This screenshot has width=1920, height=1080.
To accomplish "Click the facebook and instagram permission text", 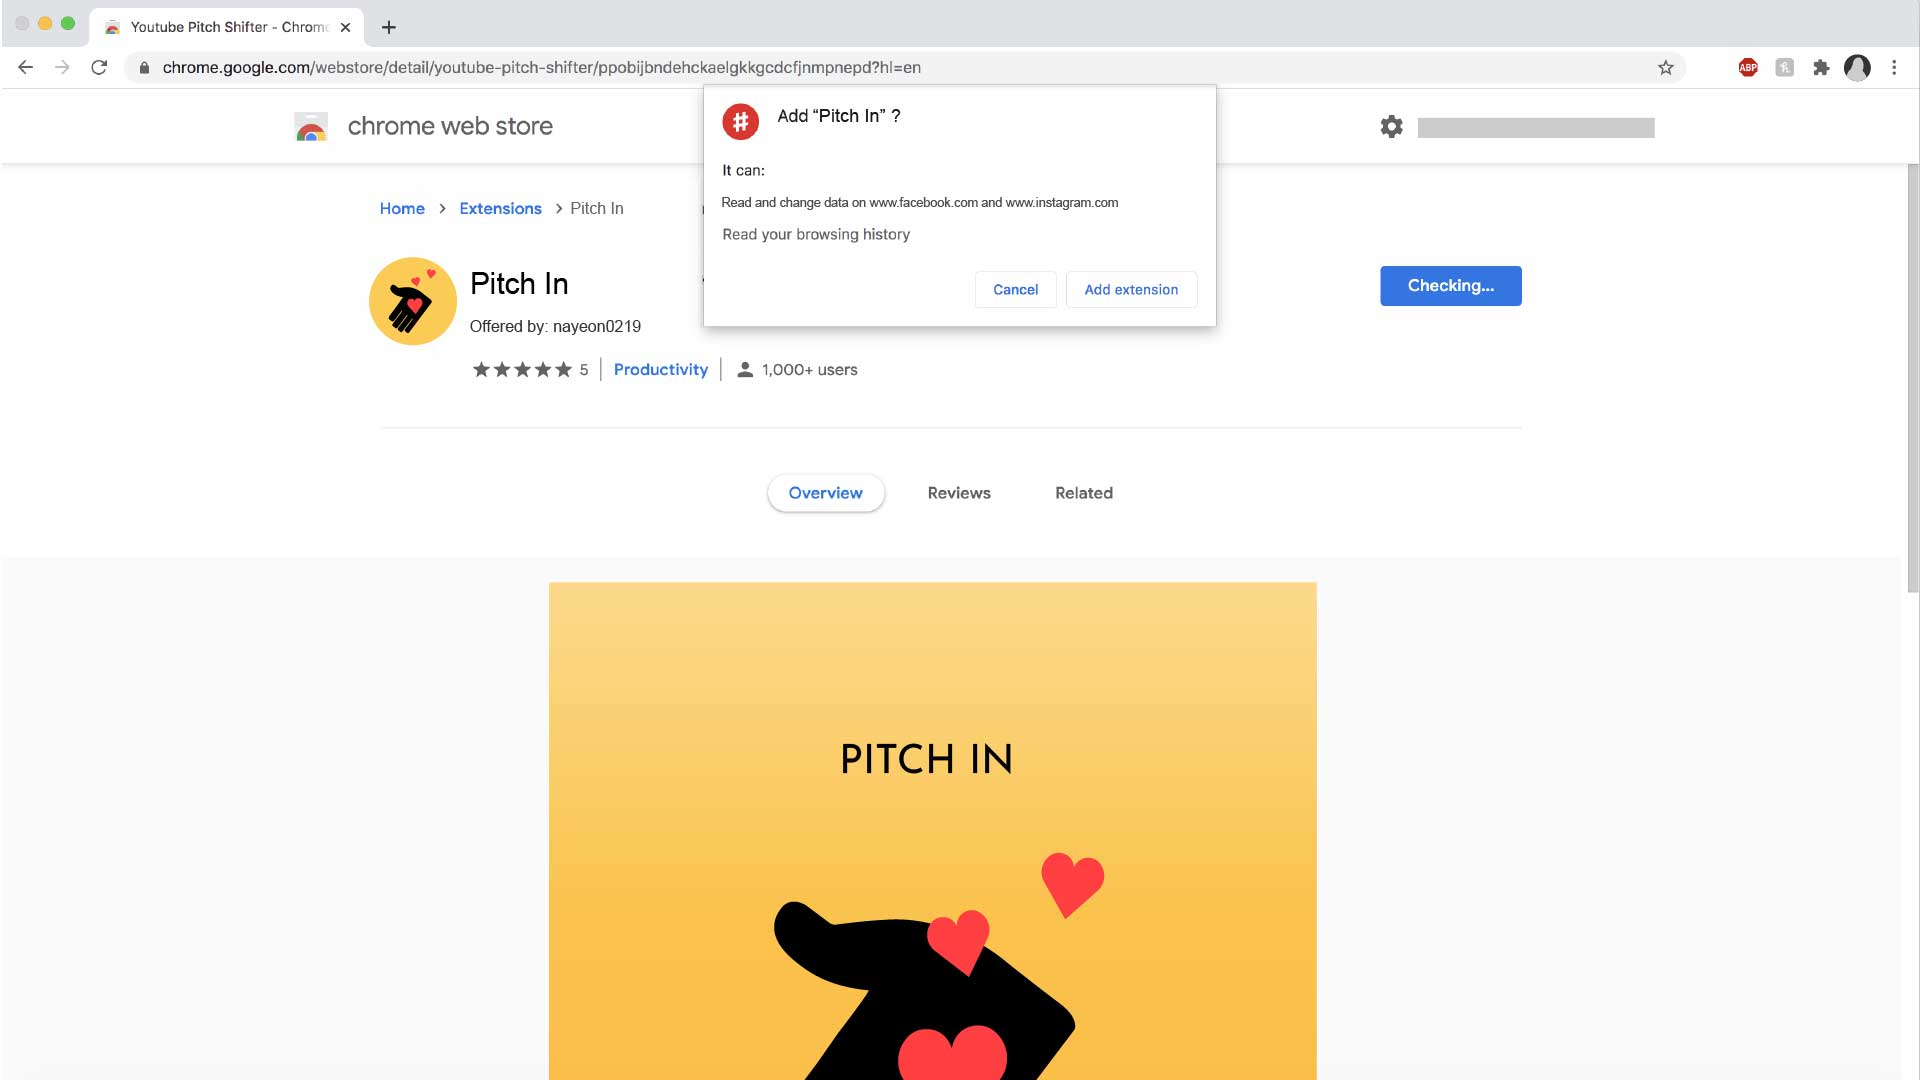I will coord(919,202).
